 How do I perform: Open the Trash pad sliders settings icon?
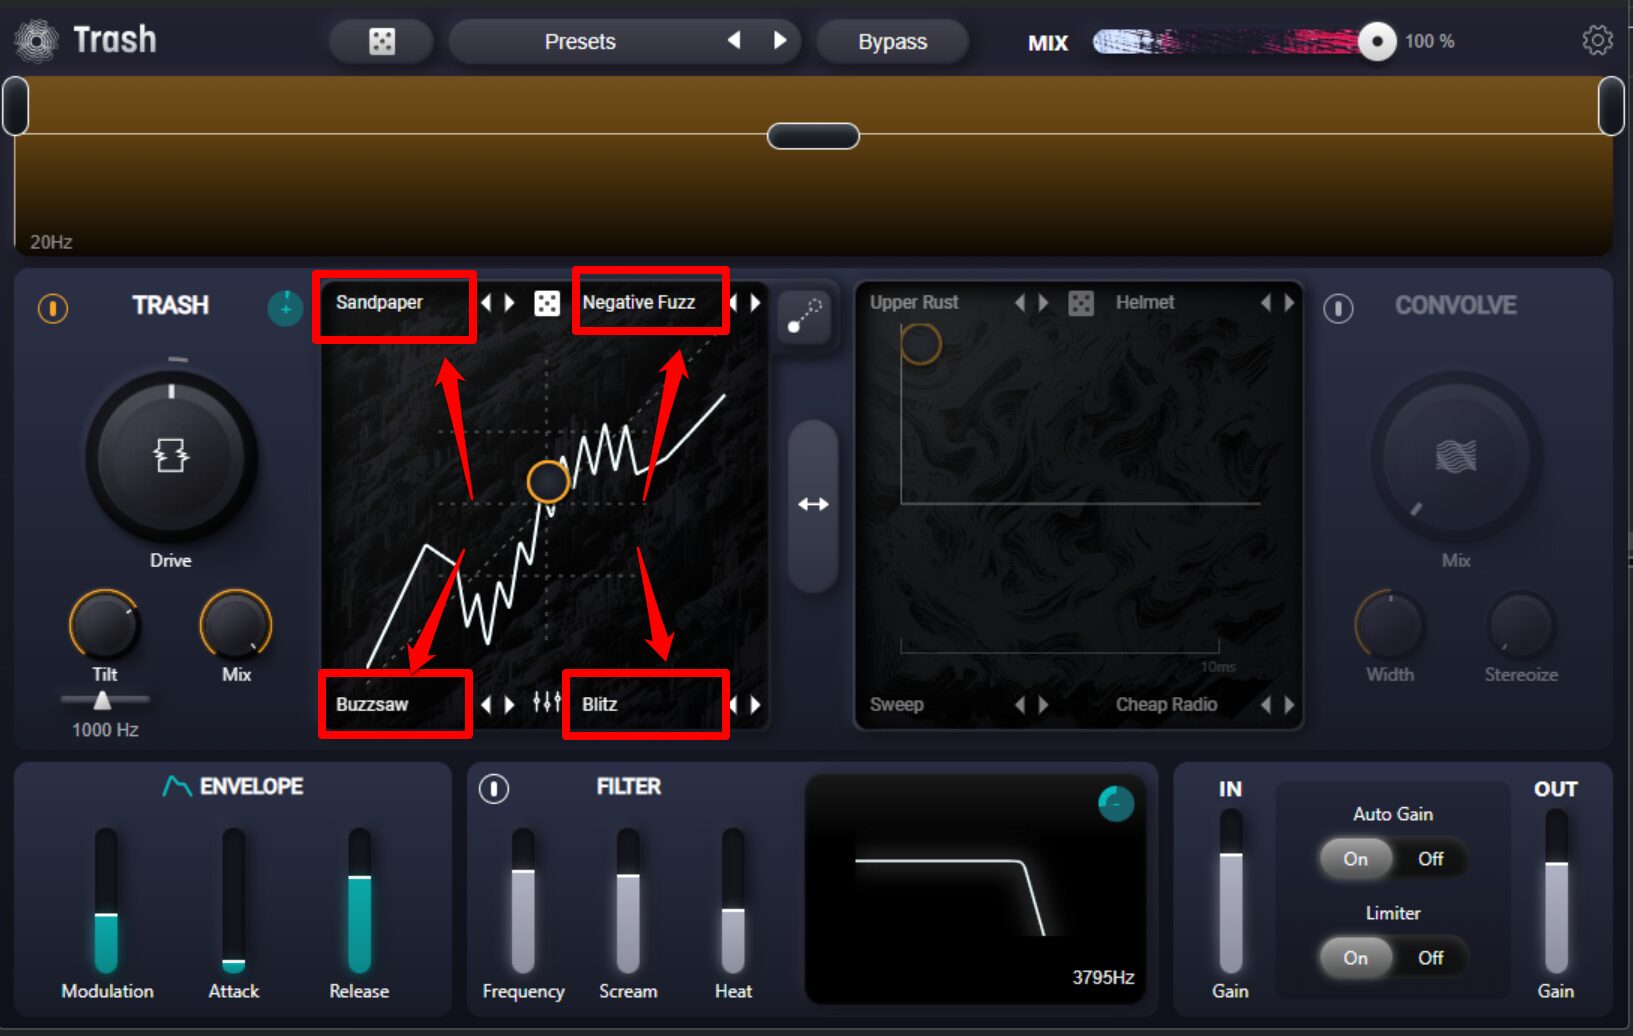pos(546,702)
